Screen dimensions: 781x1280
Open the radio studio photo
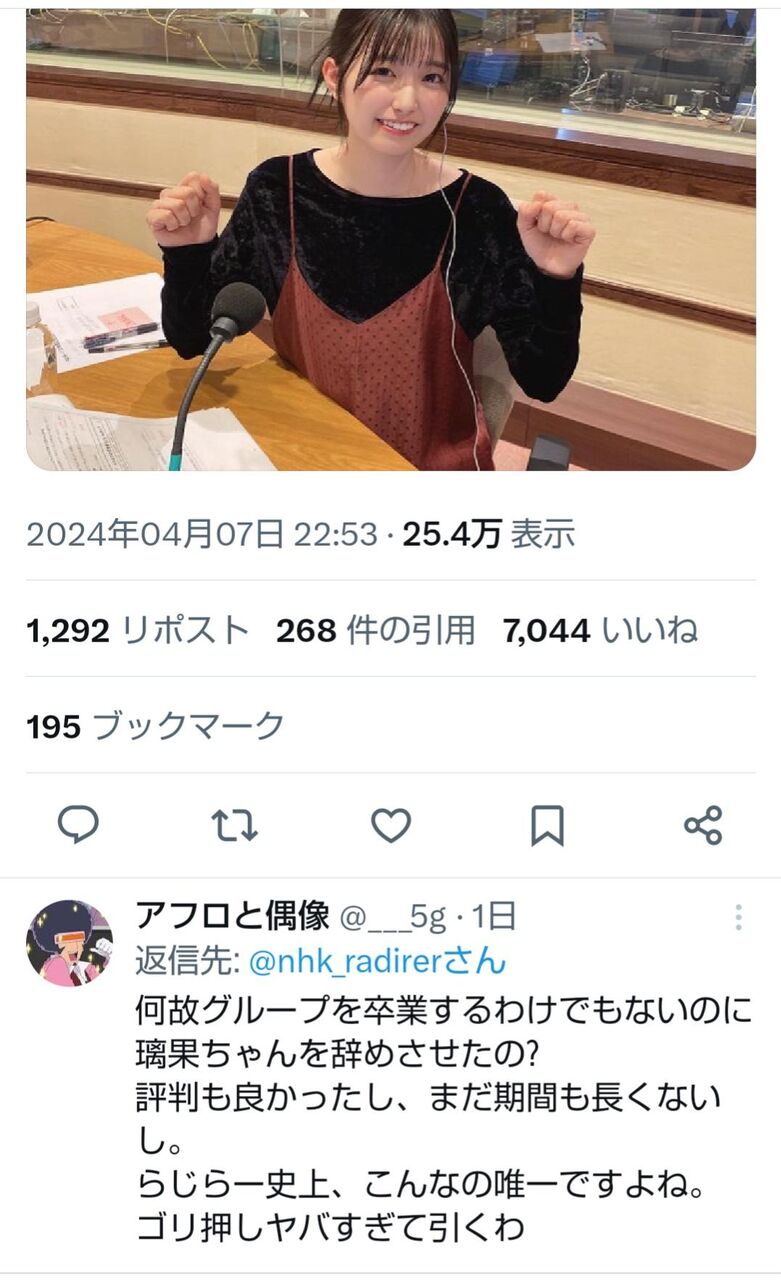391,238
